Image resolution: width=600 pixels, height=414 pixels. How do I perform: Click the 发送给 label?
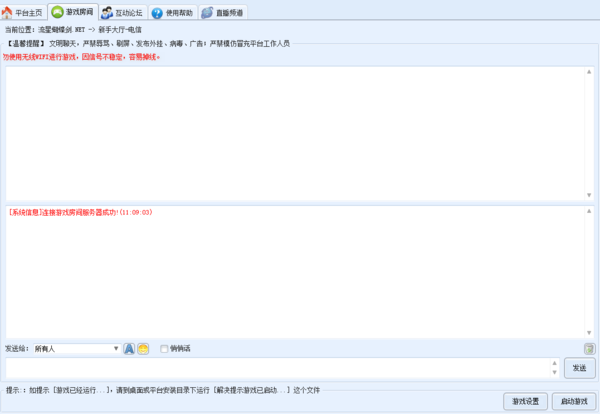pyautogui.click(x=16, y=349)
